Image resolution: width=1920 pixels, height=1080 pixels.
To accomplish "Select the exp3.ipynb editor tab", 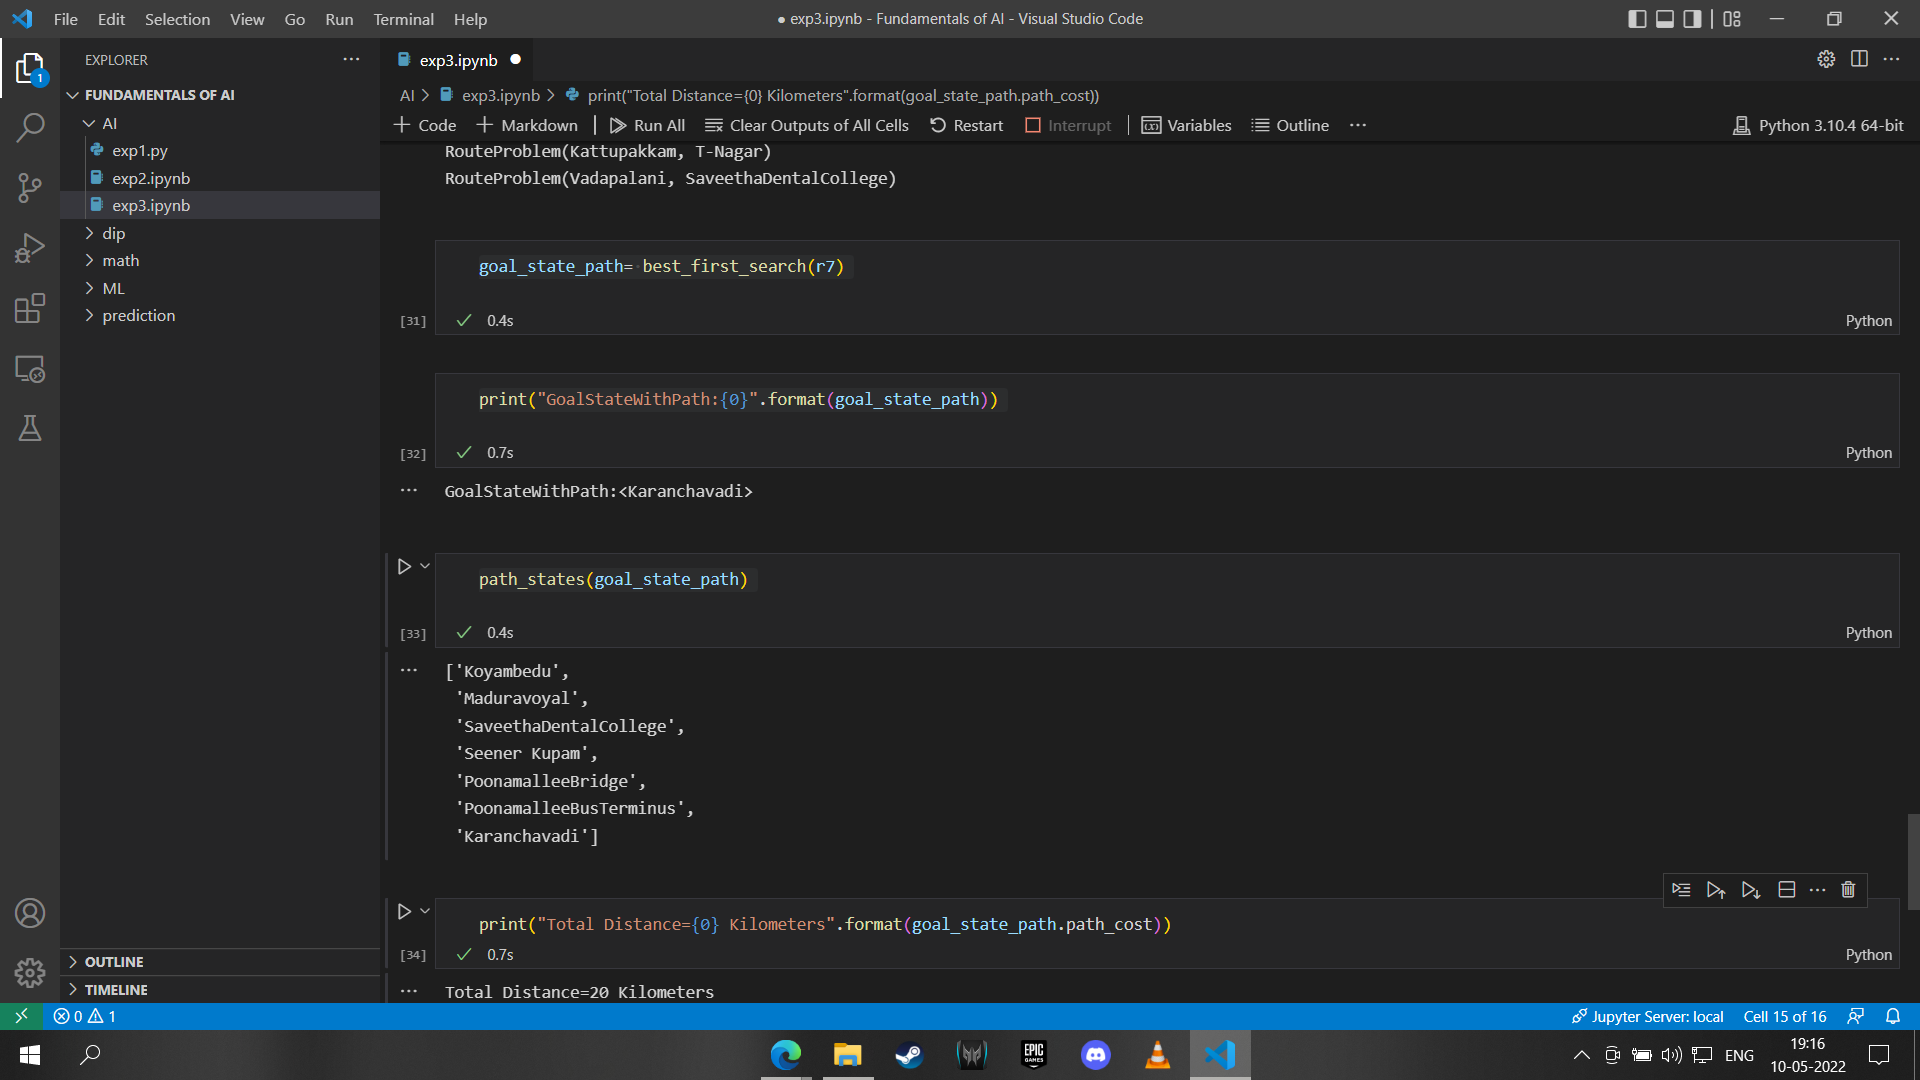I will 458,60.
